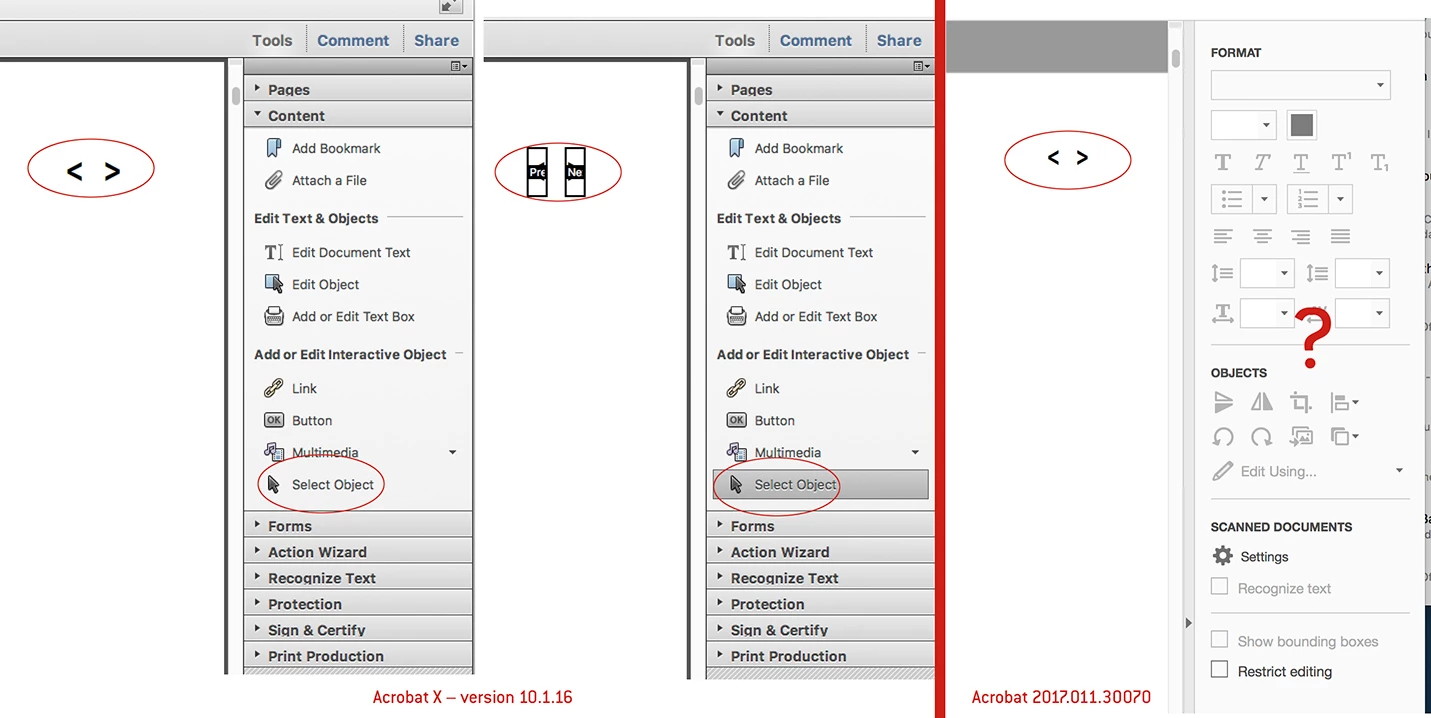The width and height of the screenshot is (1431, 718).
Task: Activate Select Object in the left Acrobat X panel
Action: (x=320, y=484)
